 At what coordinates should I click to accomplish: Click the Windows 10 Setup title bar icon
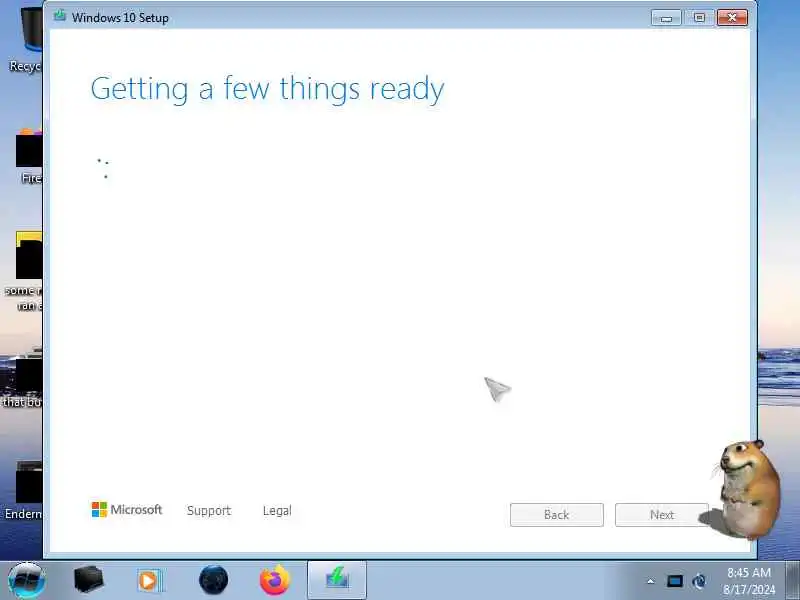(60, 16)
